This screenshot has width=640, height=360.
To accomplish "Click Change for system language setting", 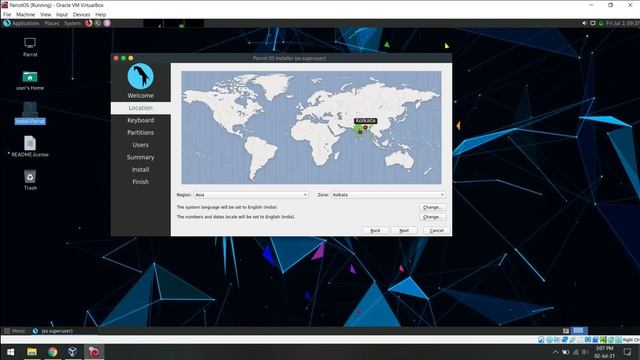I will [432, 207].
